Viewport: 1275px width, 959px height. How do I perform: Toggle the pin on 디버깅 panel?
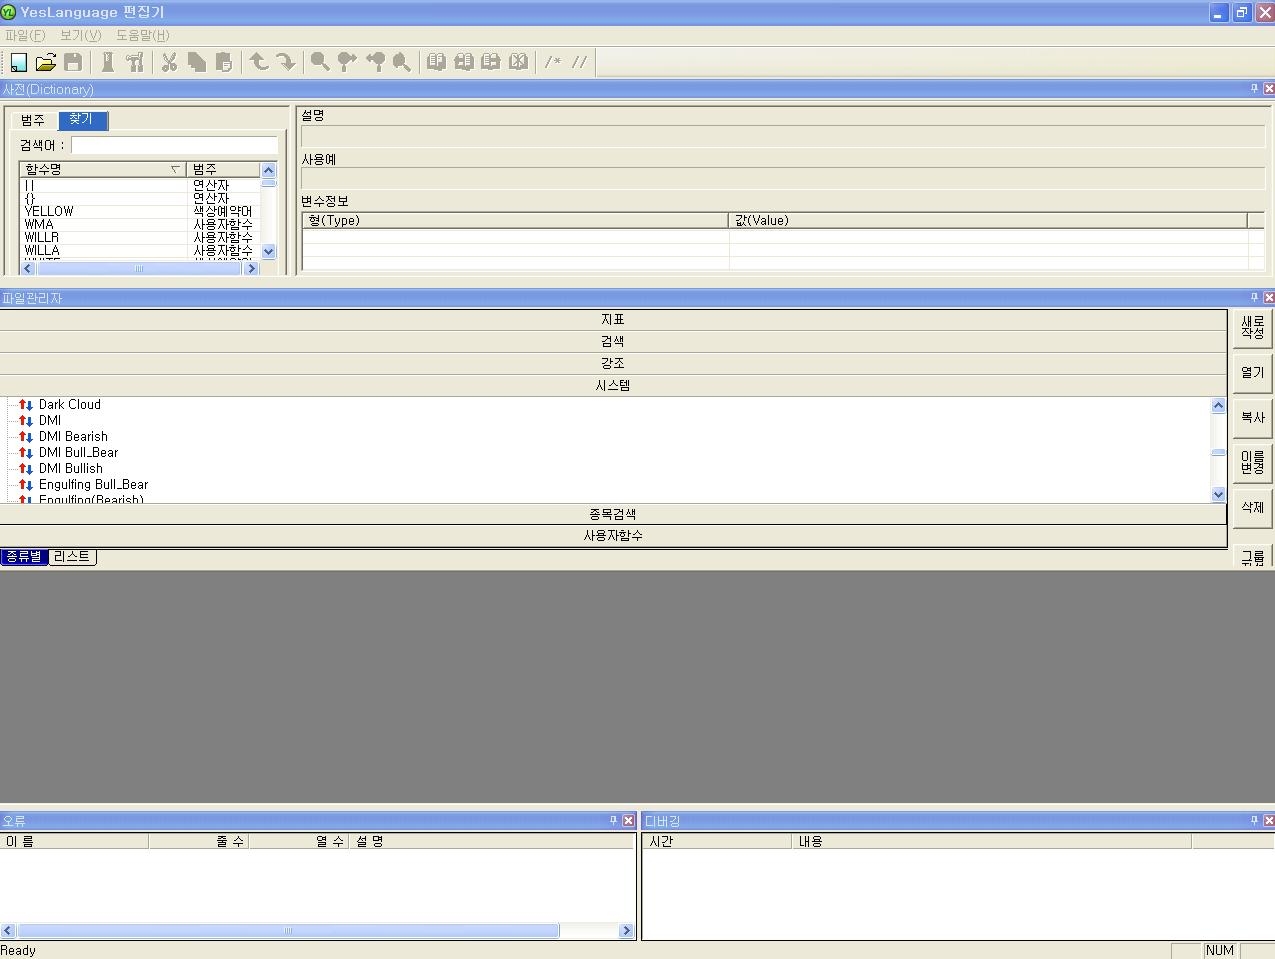coord(1254,820)
